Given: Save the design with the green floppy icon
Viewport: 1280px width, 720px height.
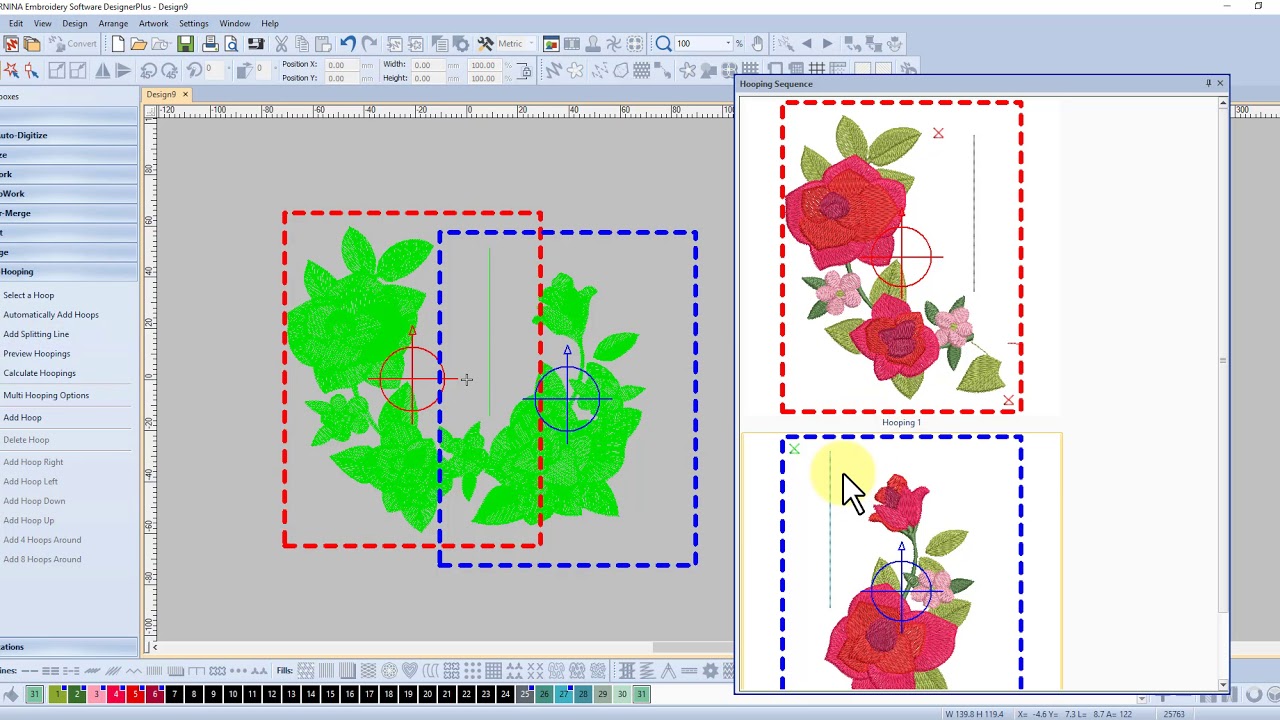Looking at the screenshot, I should pyautogui.click(x=186, y=44).
